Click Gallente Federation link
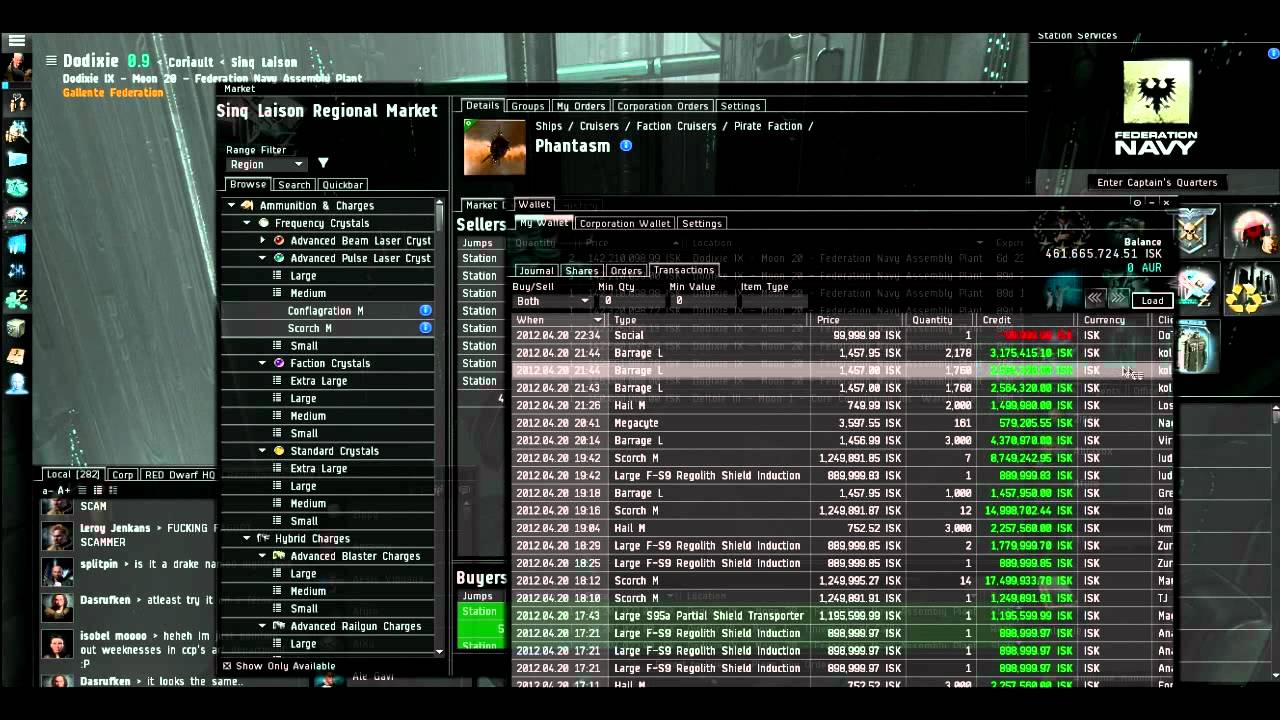 pyautogui.click(x=113, y=93)
